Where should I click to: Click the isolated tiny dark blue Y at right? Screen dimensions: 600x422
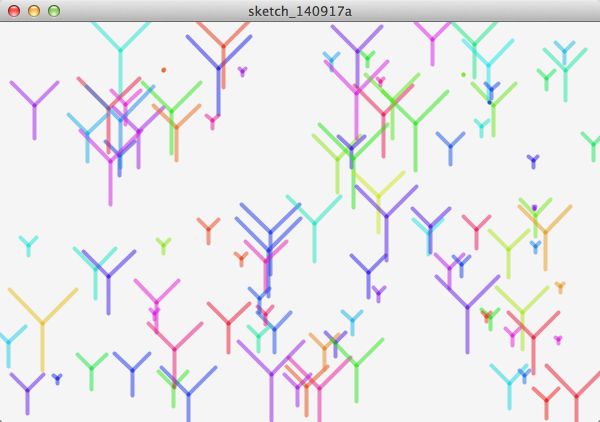(533, 161)
